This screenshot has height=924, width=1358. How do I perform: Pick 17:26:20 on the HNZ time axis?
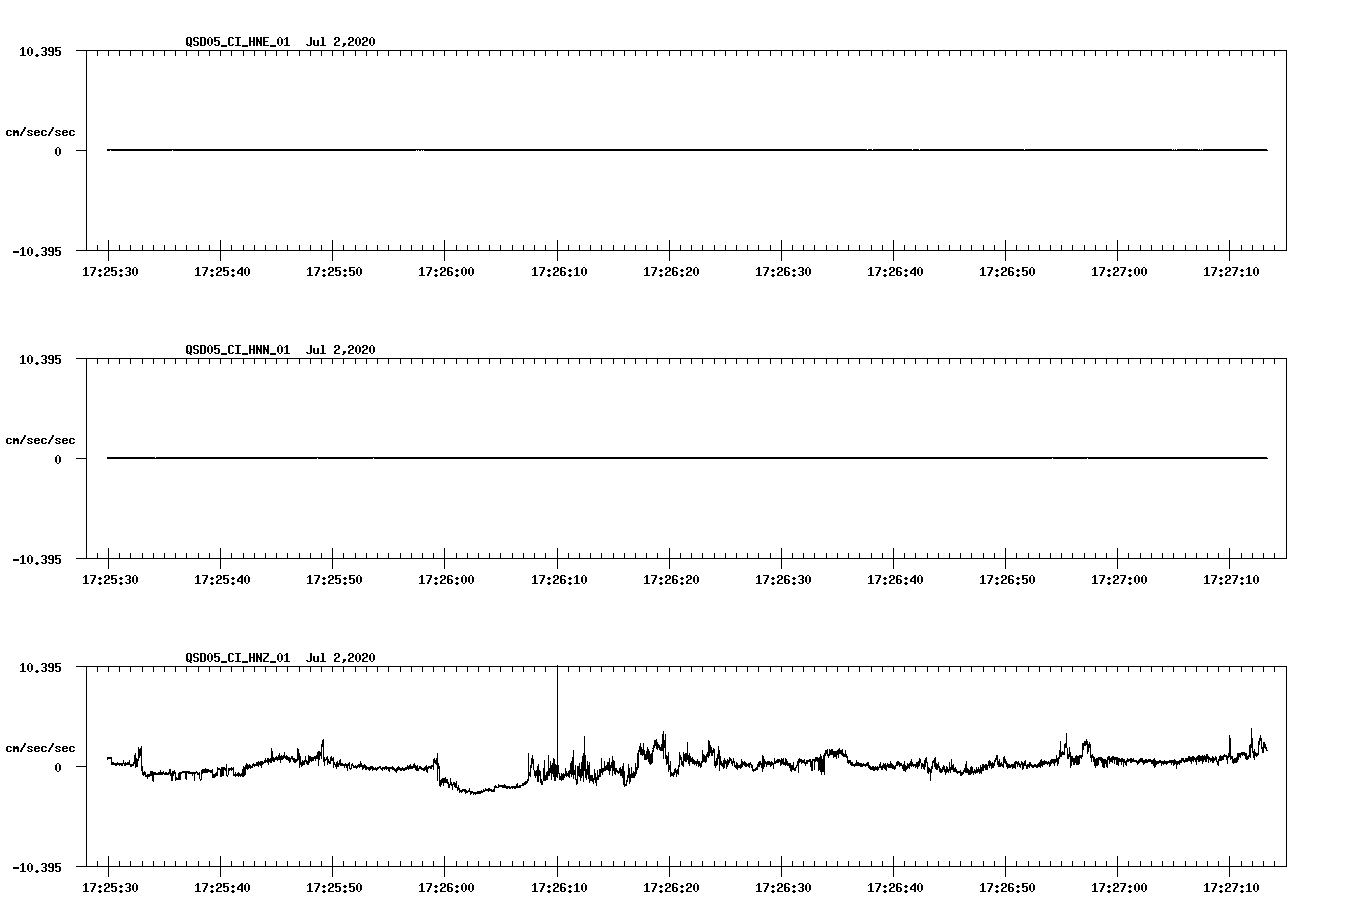pos(671,887)
